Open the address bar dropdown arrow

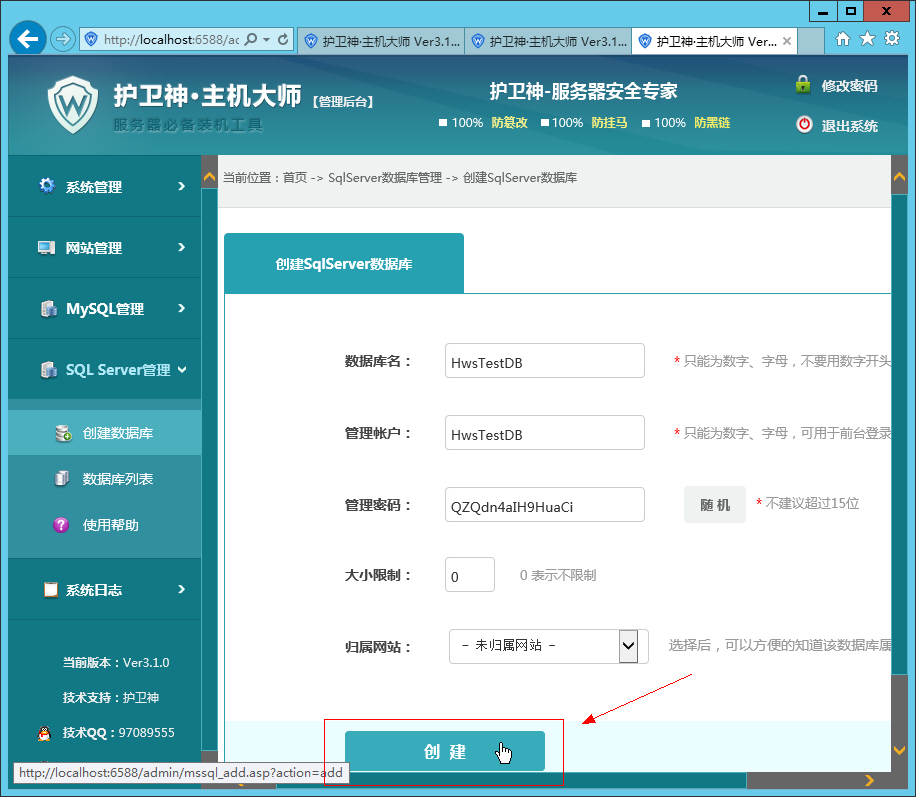pyautogui.click(x=266, y=39)
